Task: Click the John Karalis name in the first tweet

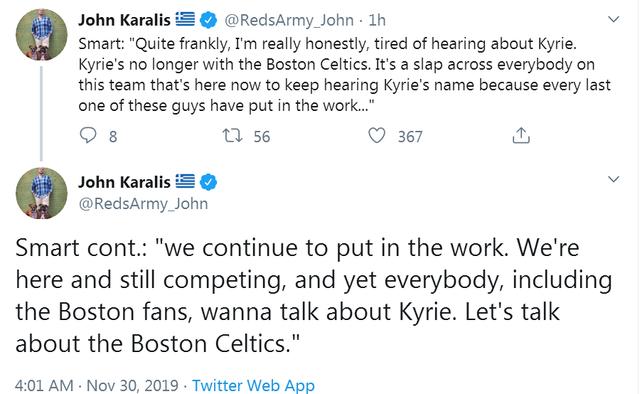Action: [124, 20]
